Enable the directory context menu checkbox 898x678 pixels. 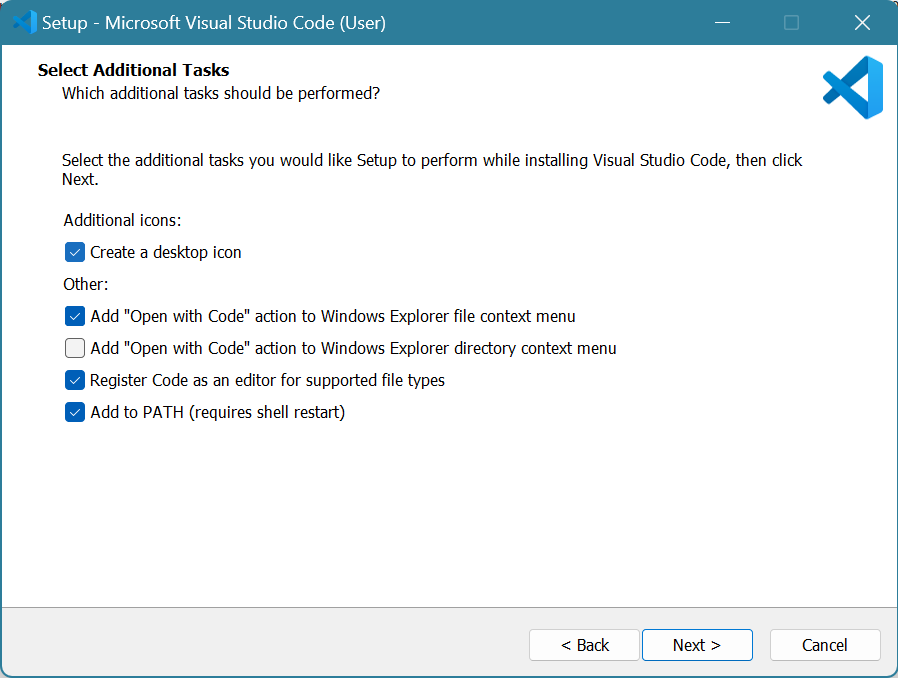tap(75, 348)
